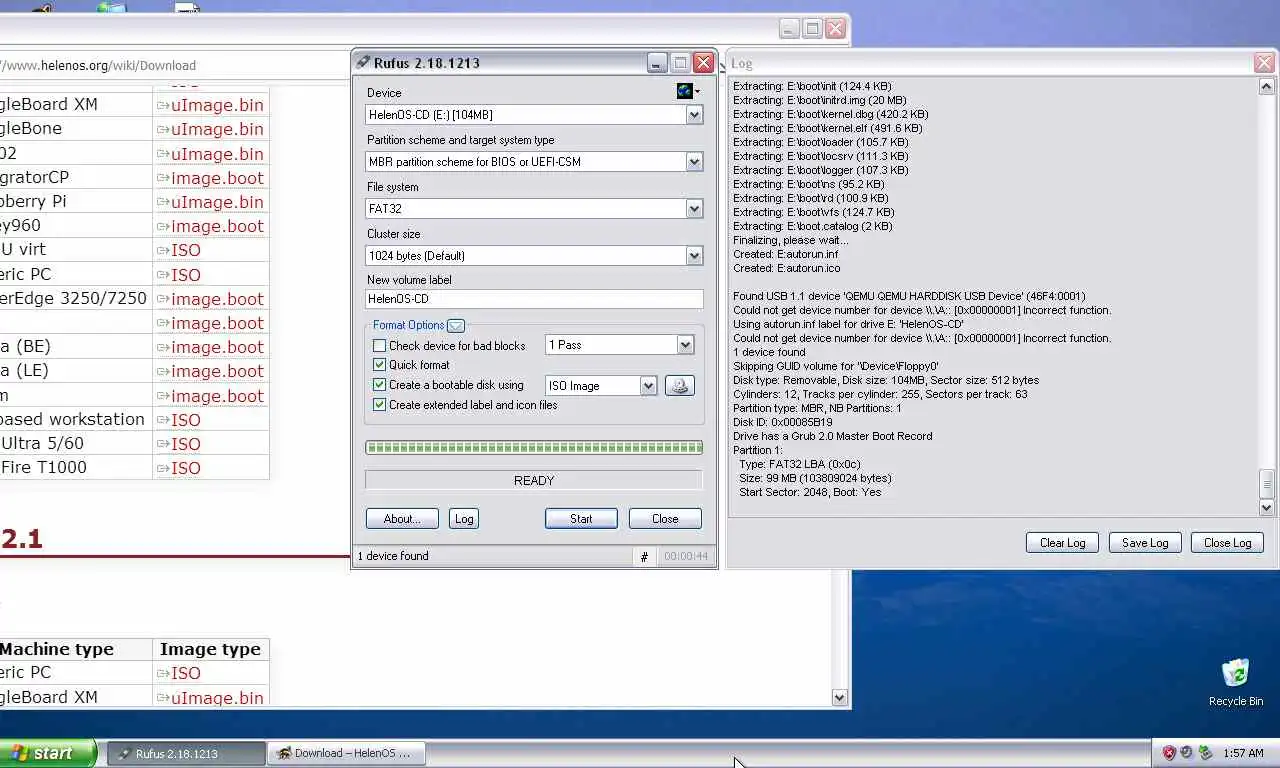Click the 'Finalizing, please wait...' log line
This screenshot has height=768, width=1280.
coord(790,240)
